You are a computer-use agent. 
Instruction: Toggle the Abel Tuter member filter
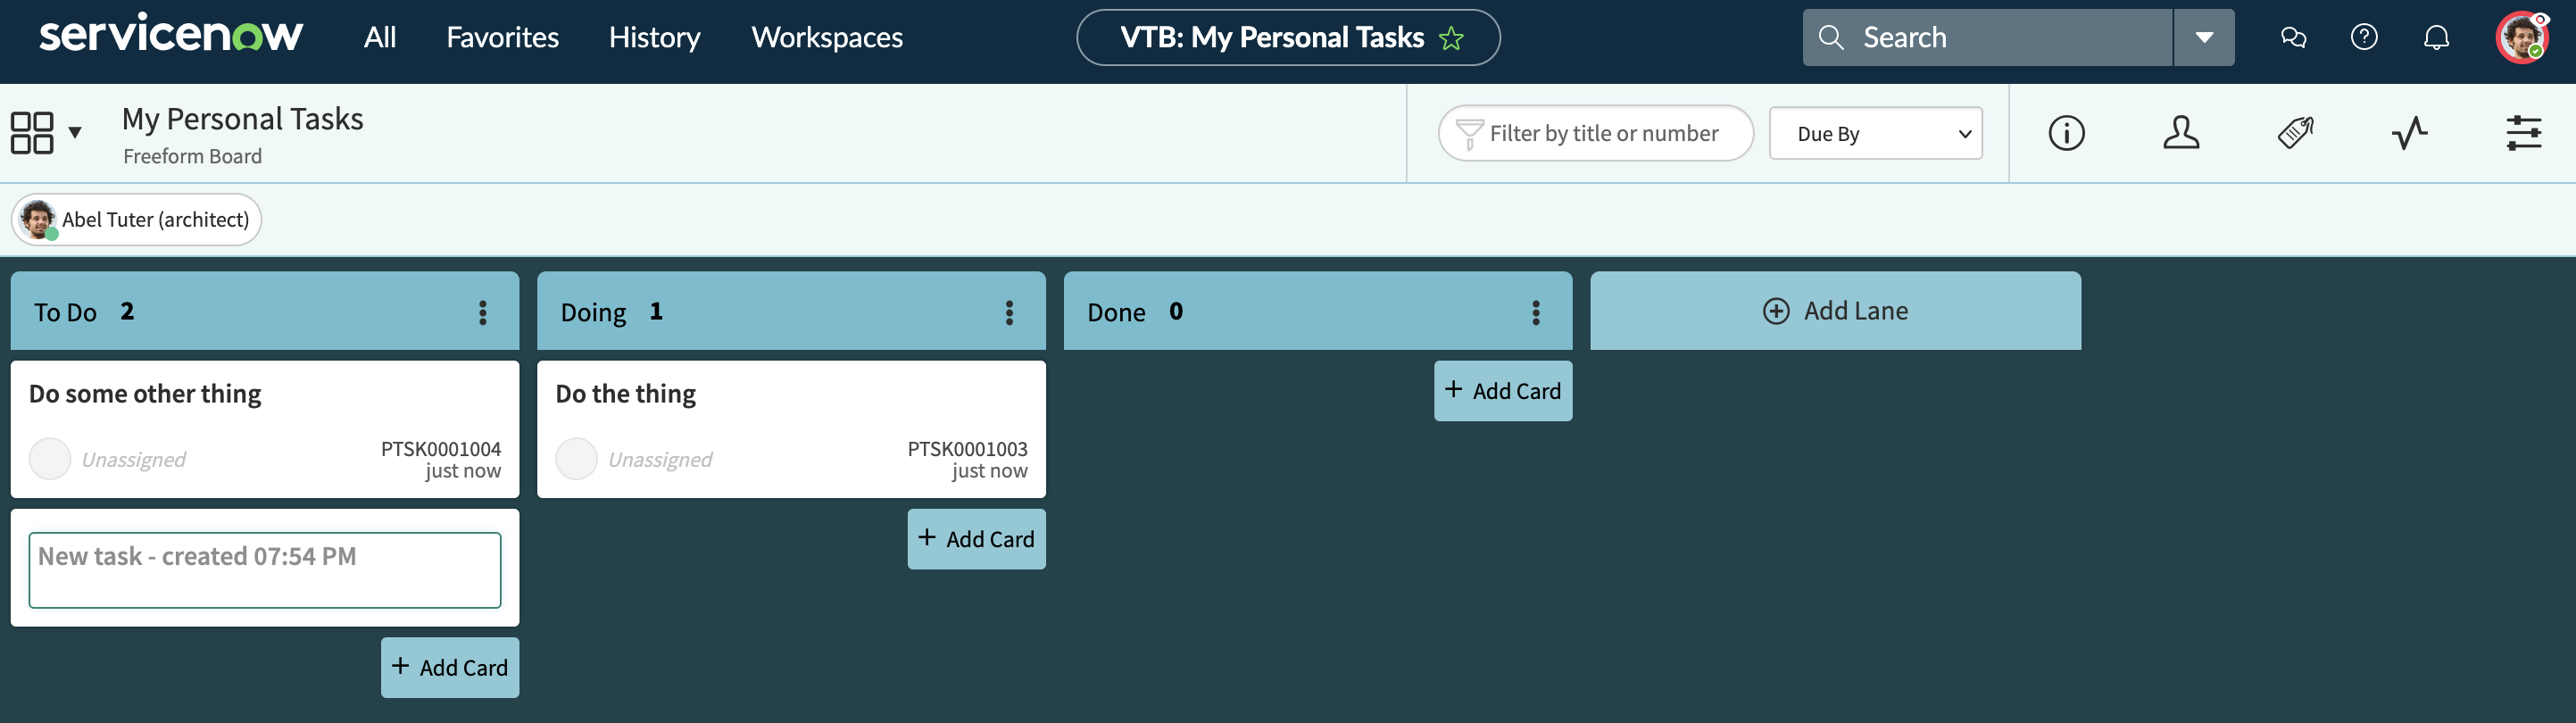(137, 220)
